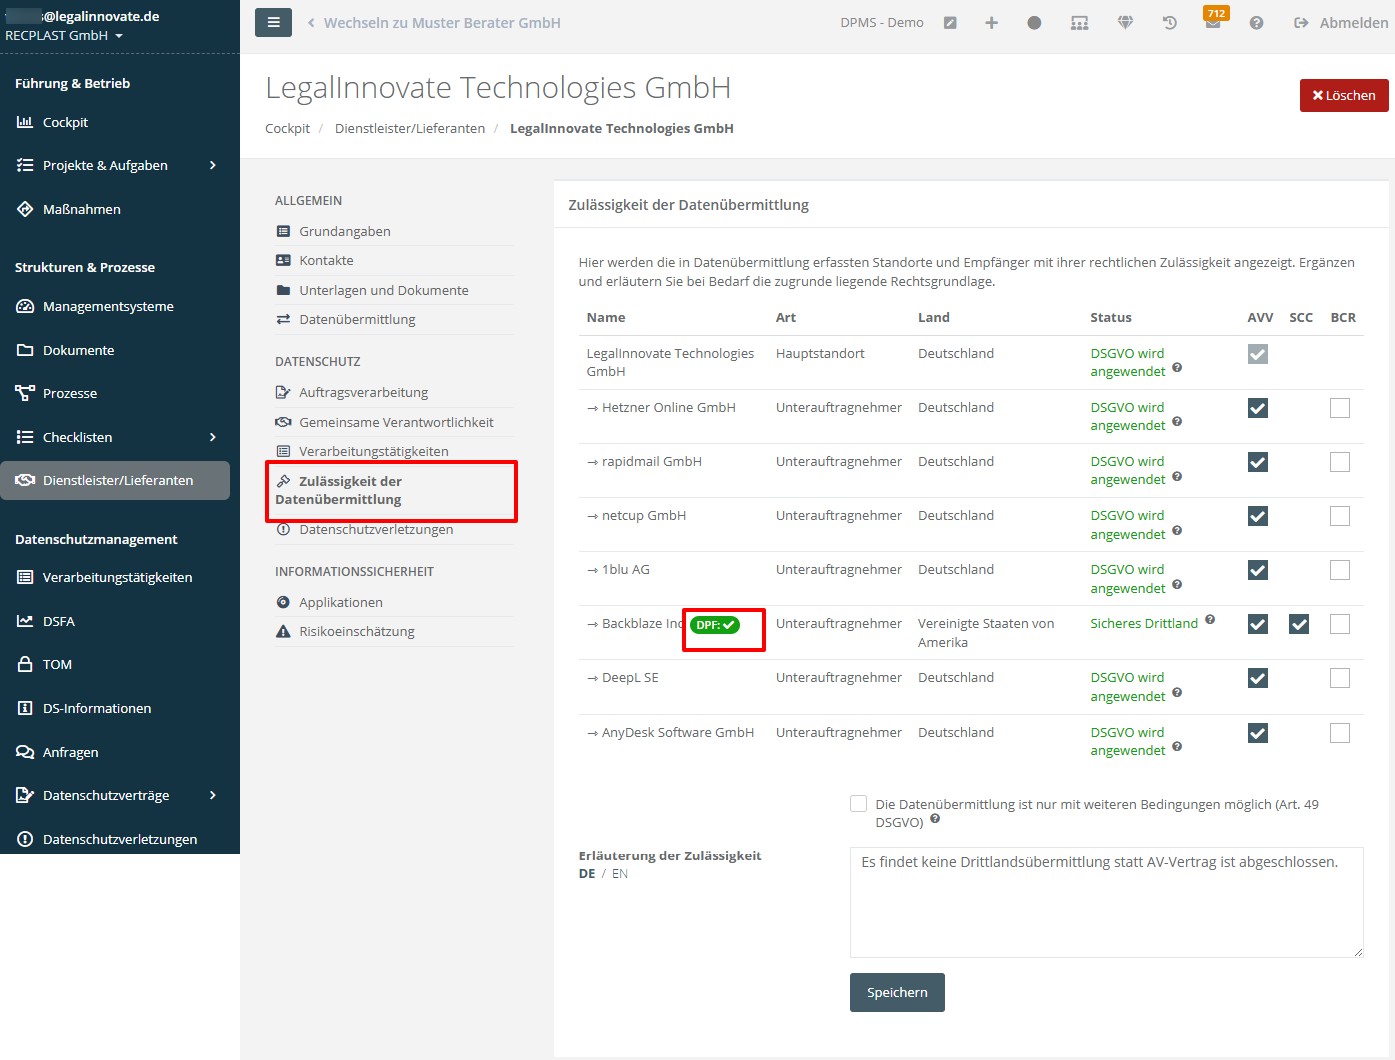The image size is (1395, 1060).
Task: Click info icon beside Sicheres Drittland status
Action: tap(1210, 620)
